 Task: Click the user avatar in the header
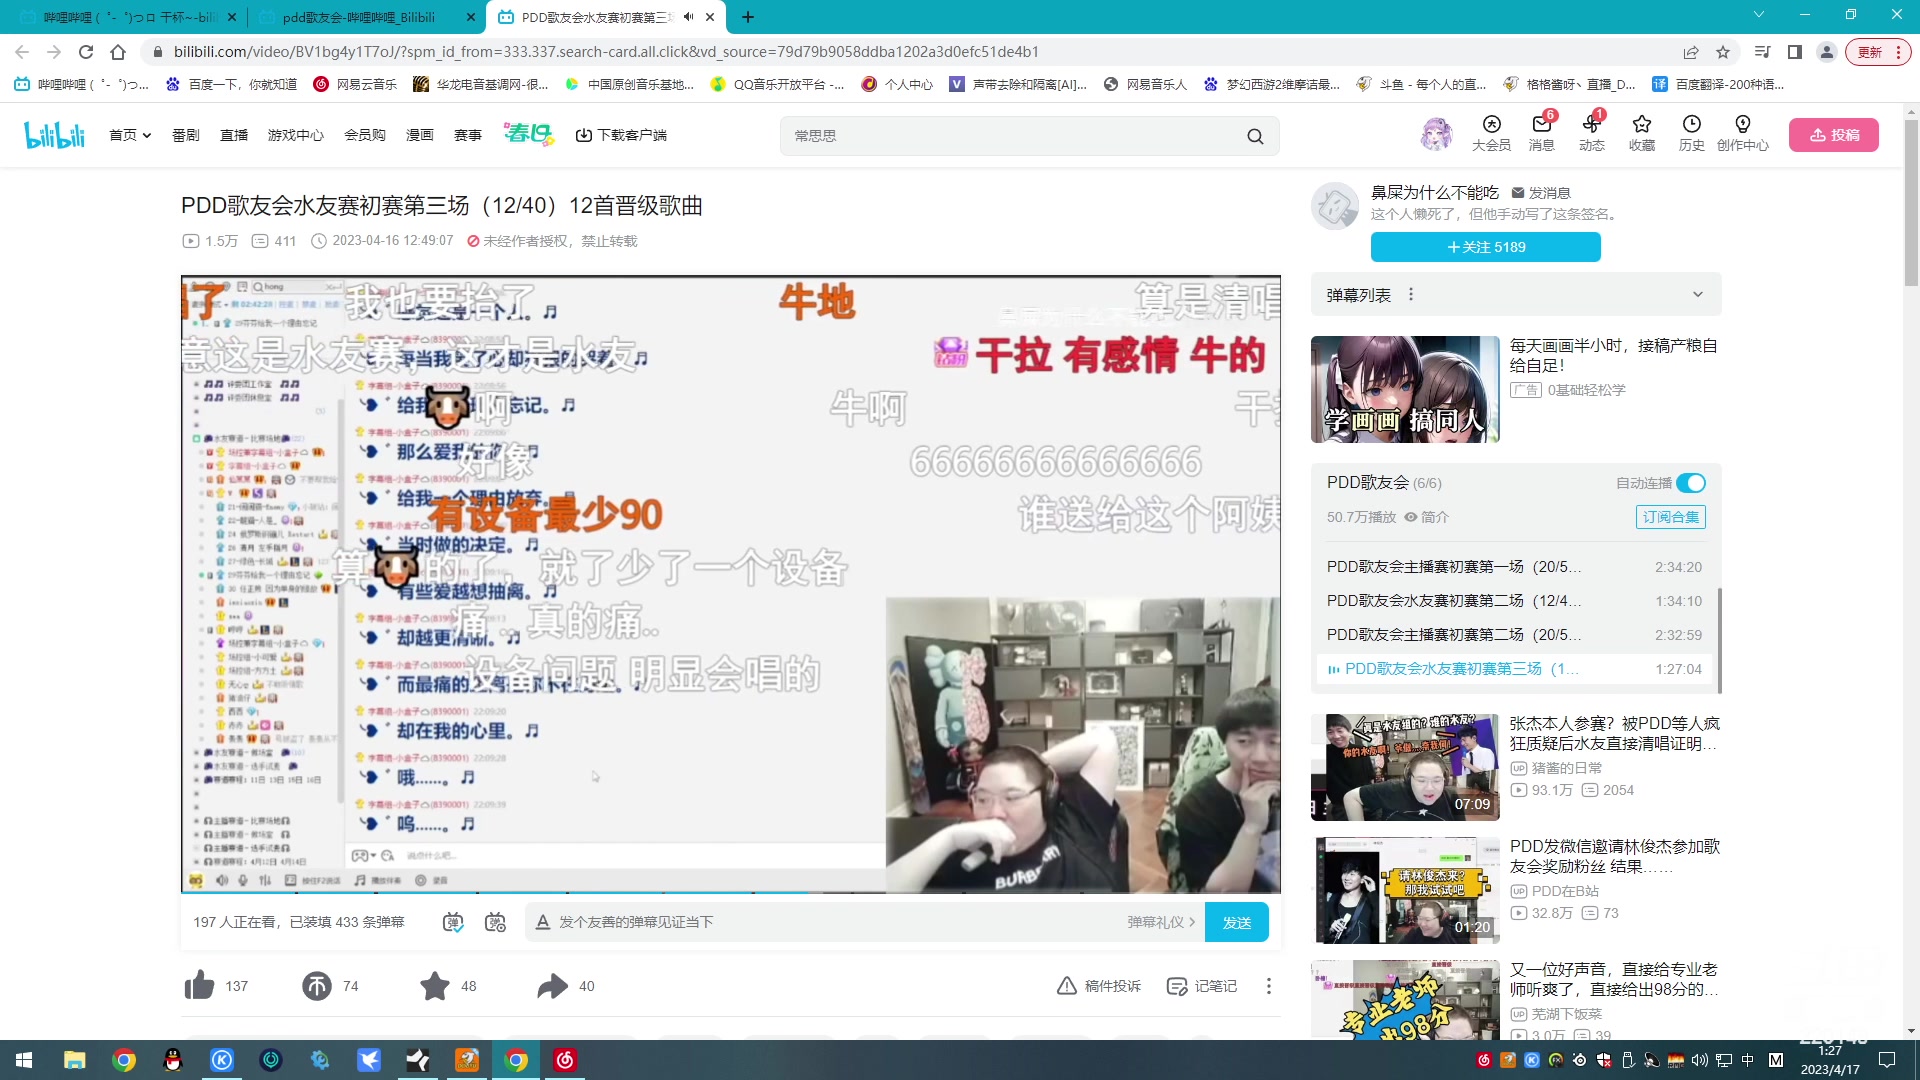click(1436, 134)
